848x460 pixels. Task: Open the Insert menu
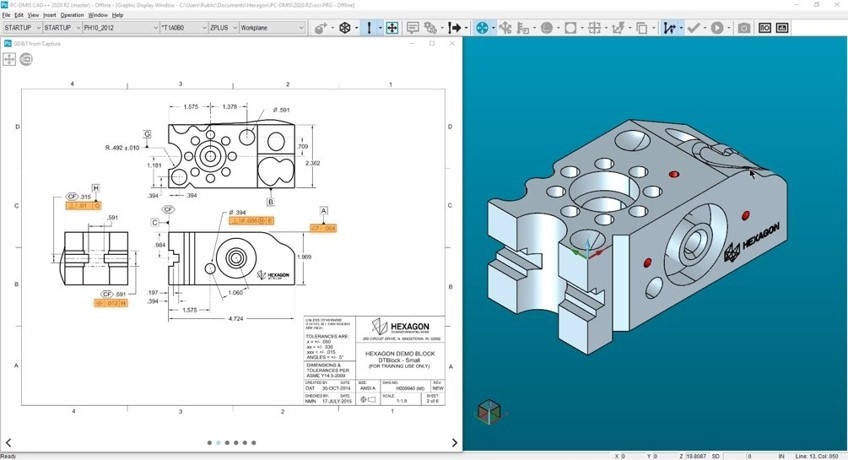[x=49, y=15]
